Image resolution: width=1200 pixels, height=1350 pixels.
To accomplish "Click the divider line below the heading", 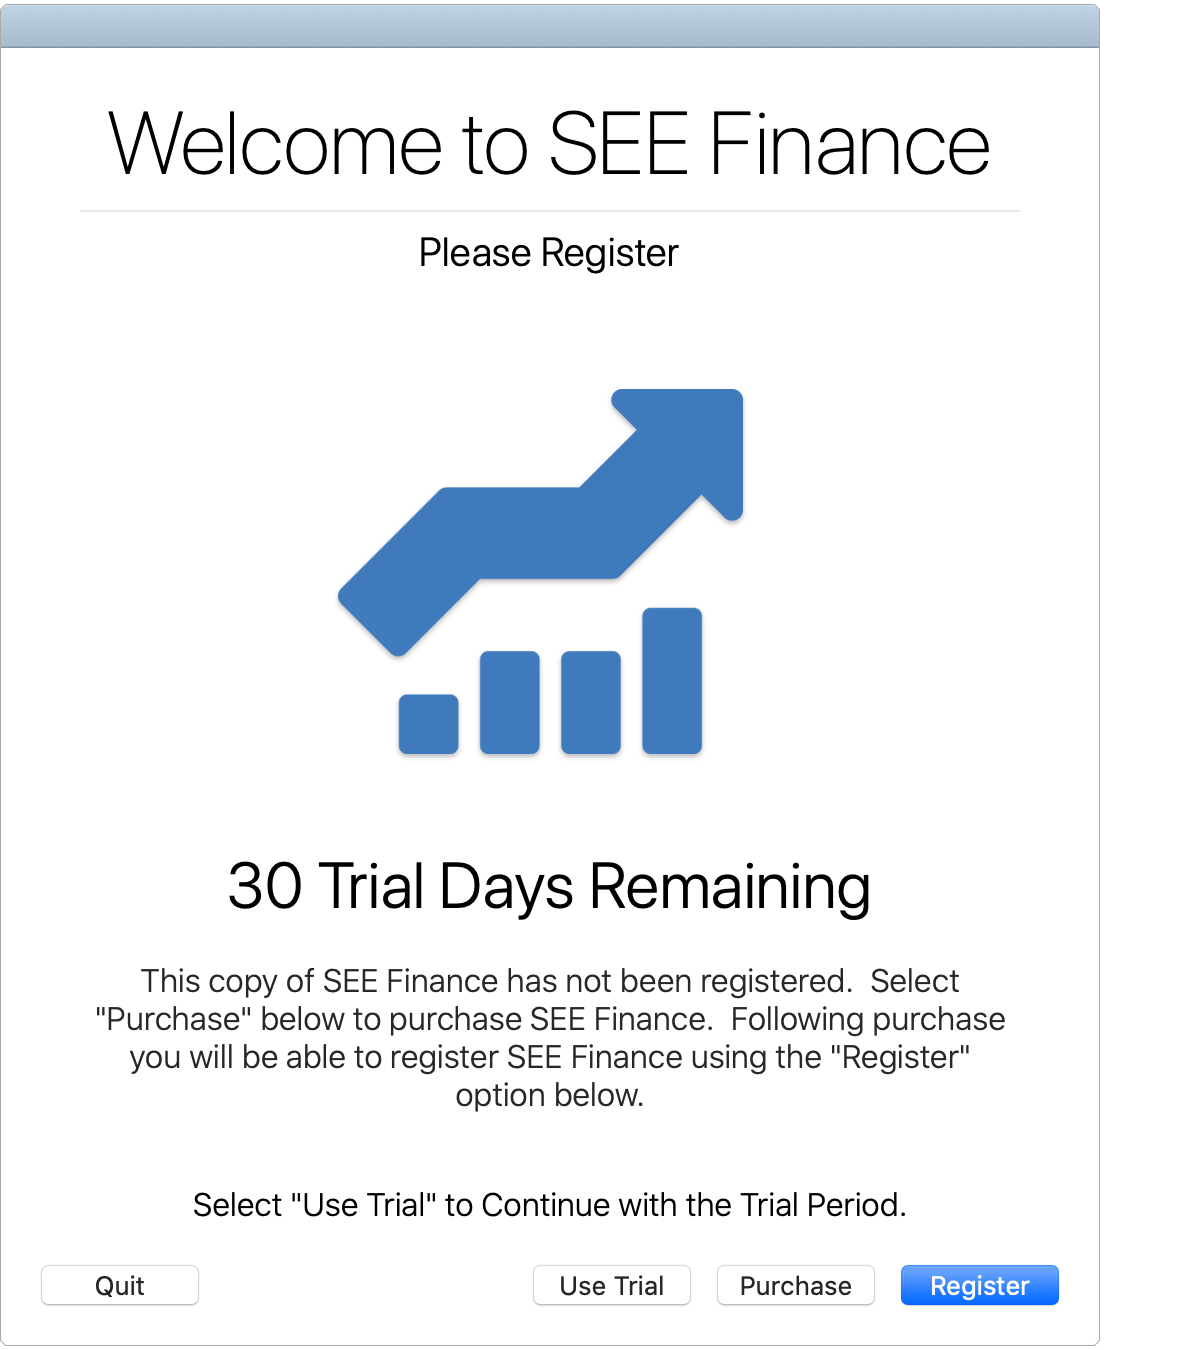I will 549,211.
